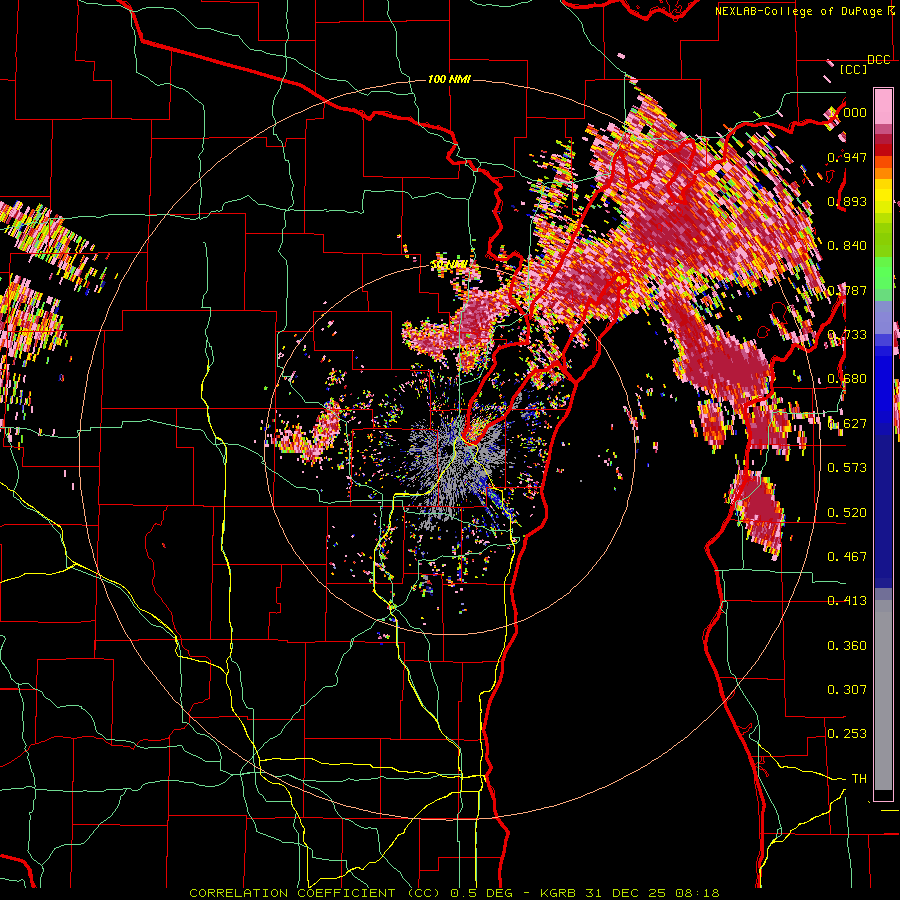Viewport: 900px width, 900px height.
Task: Select the 0.733 legend value
Action: pyautogui.click(x=847, y=335)
